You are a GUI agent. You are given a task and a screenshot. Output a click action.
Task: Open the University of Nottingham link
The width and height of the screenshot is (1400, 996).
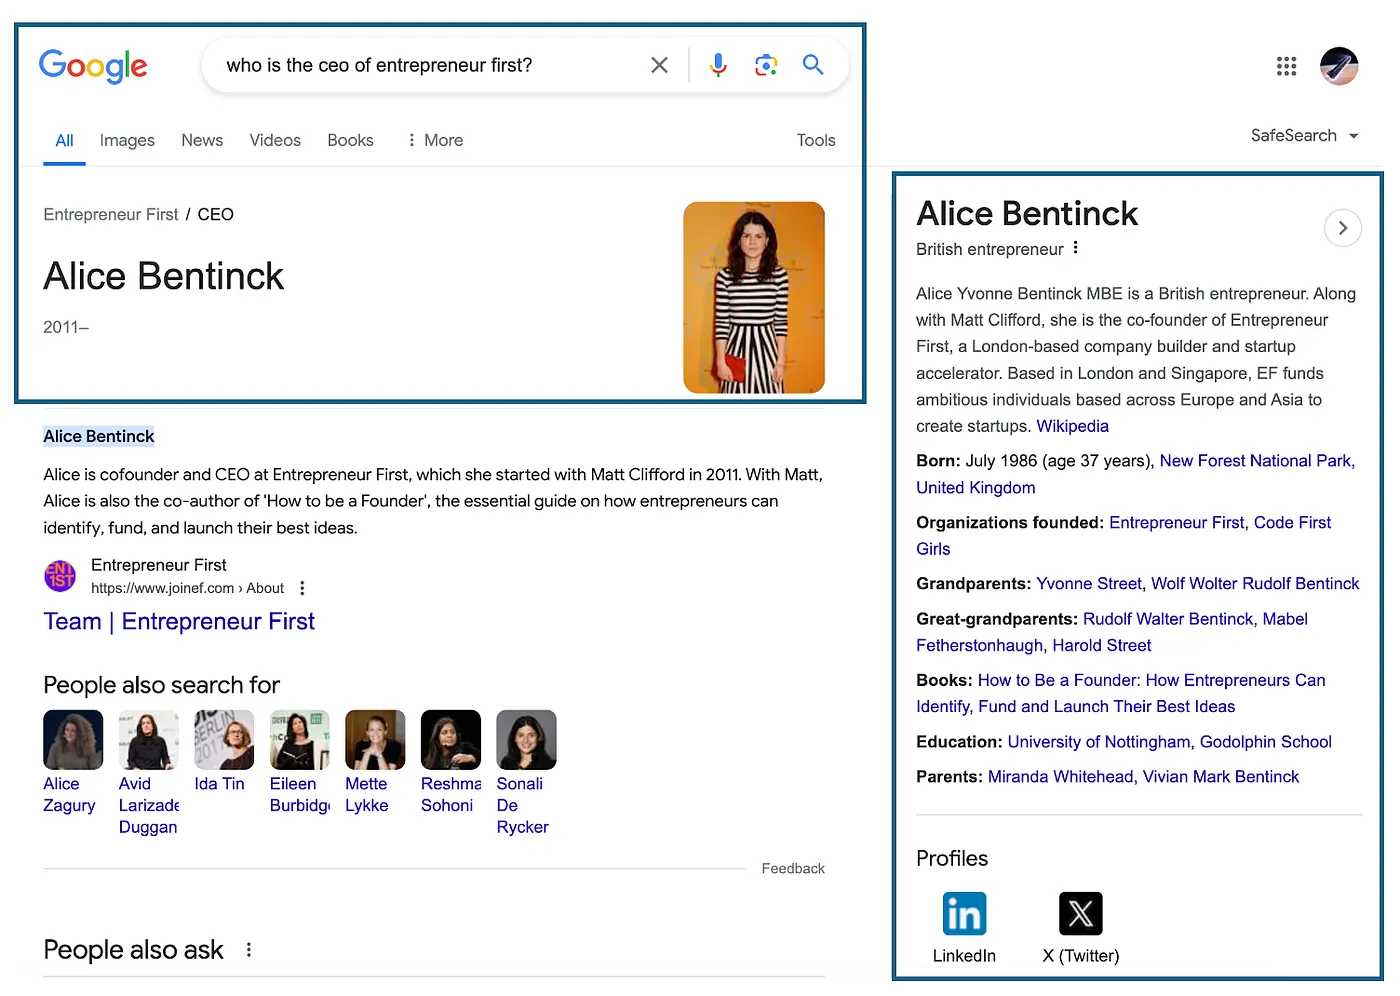1099,742
